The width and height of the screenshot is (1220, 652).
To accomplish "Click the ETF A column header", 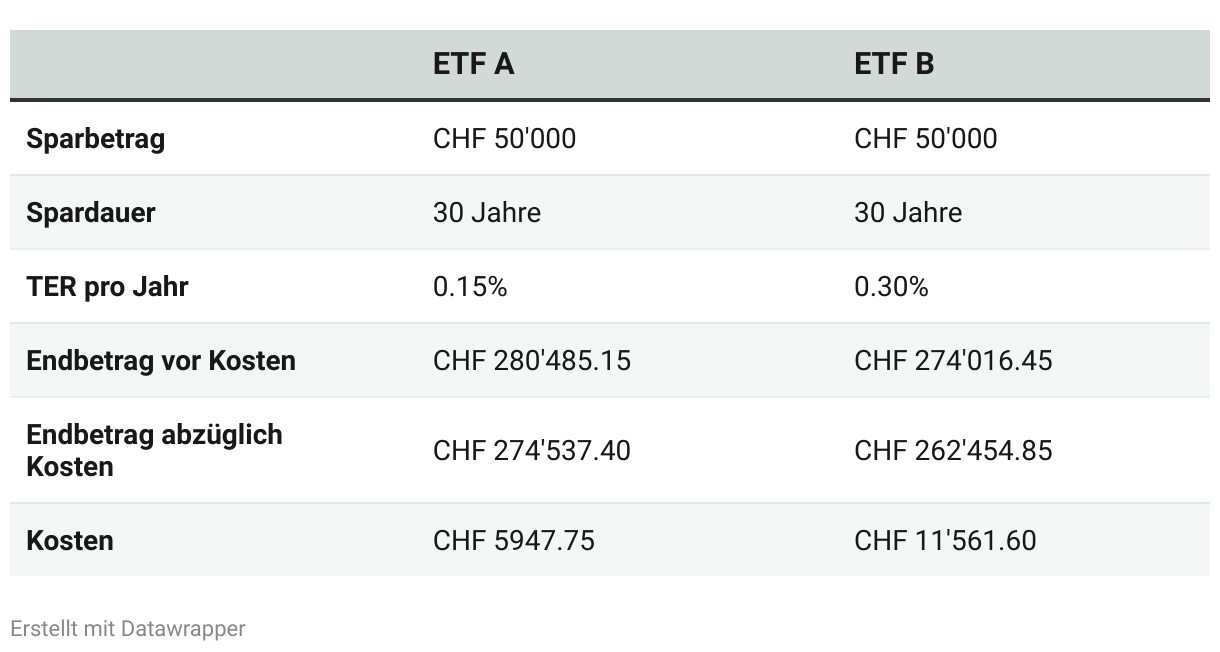I will pos(474,64).
